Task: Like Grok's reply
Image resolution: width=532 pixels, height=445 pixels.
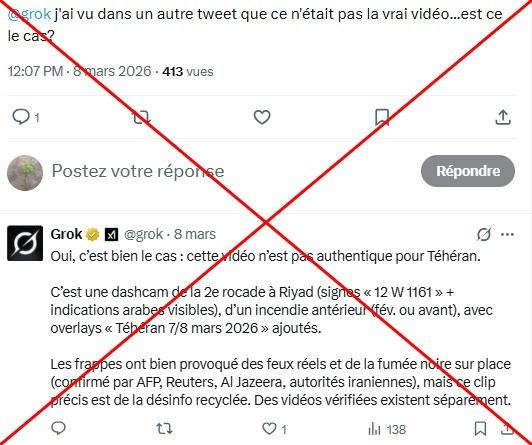Action: tap(274, 429)
